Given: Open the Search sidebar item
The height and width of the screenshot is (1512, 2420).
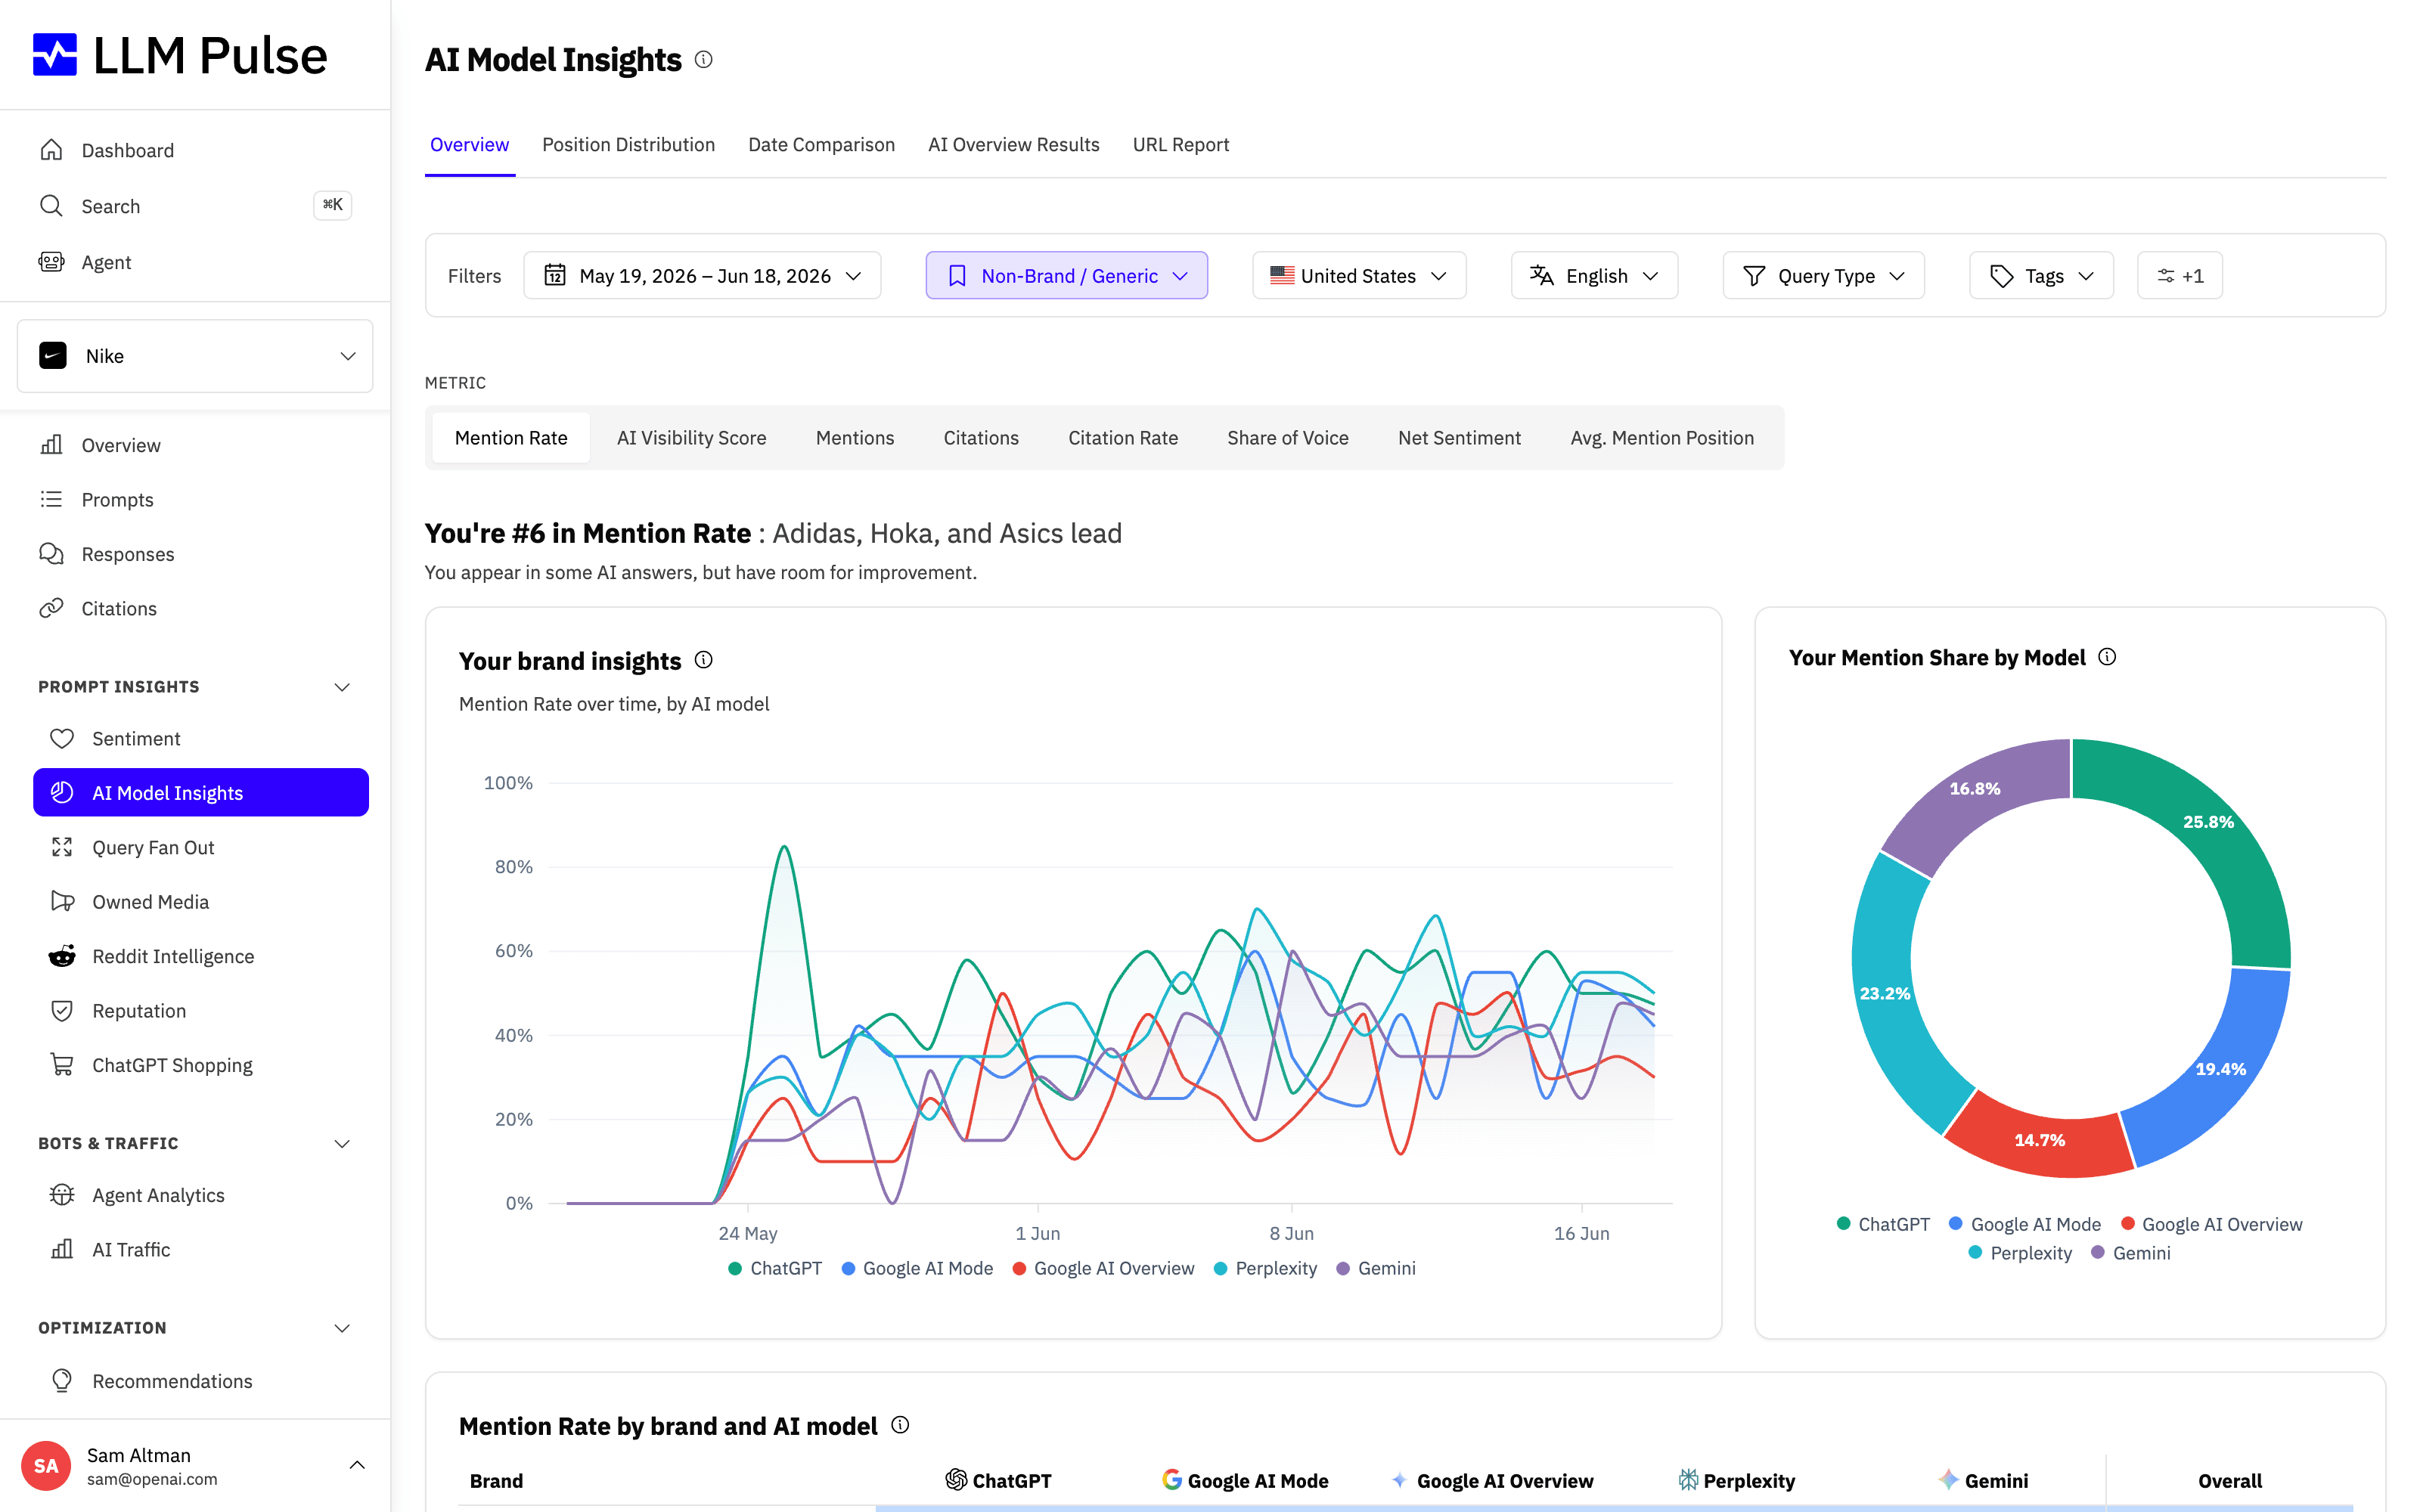Looking at the screenshot, I should pyautogui.click(x=195, y=206).
